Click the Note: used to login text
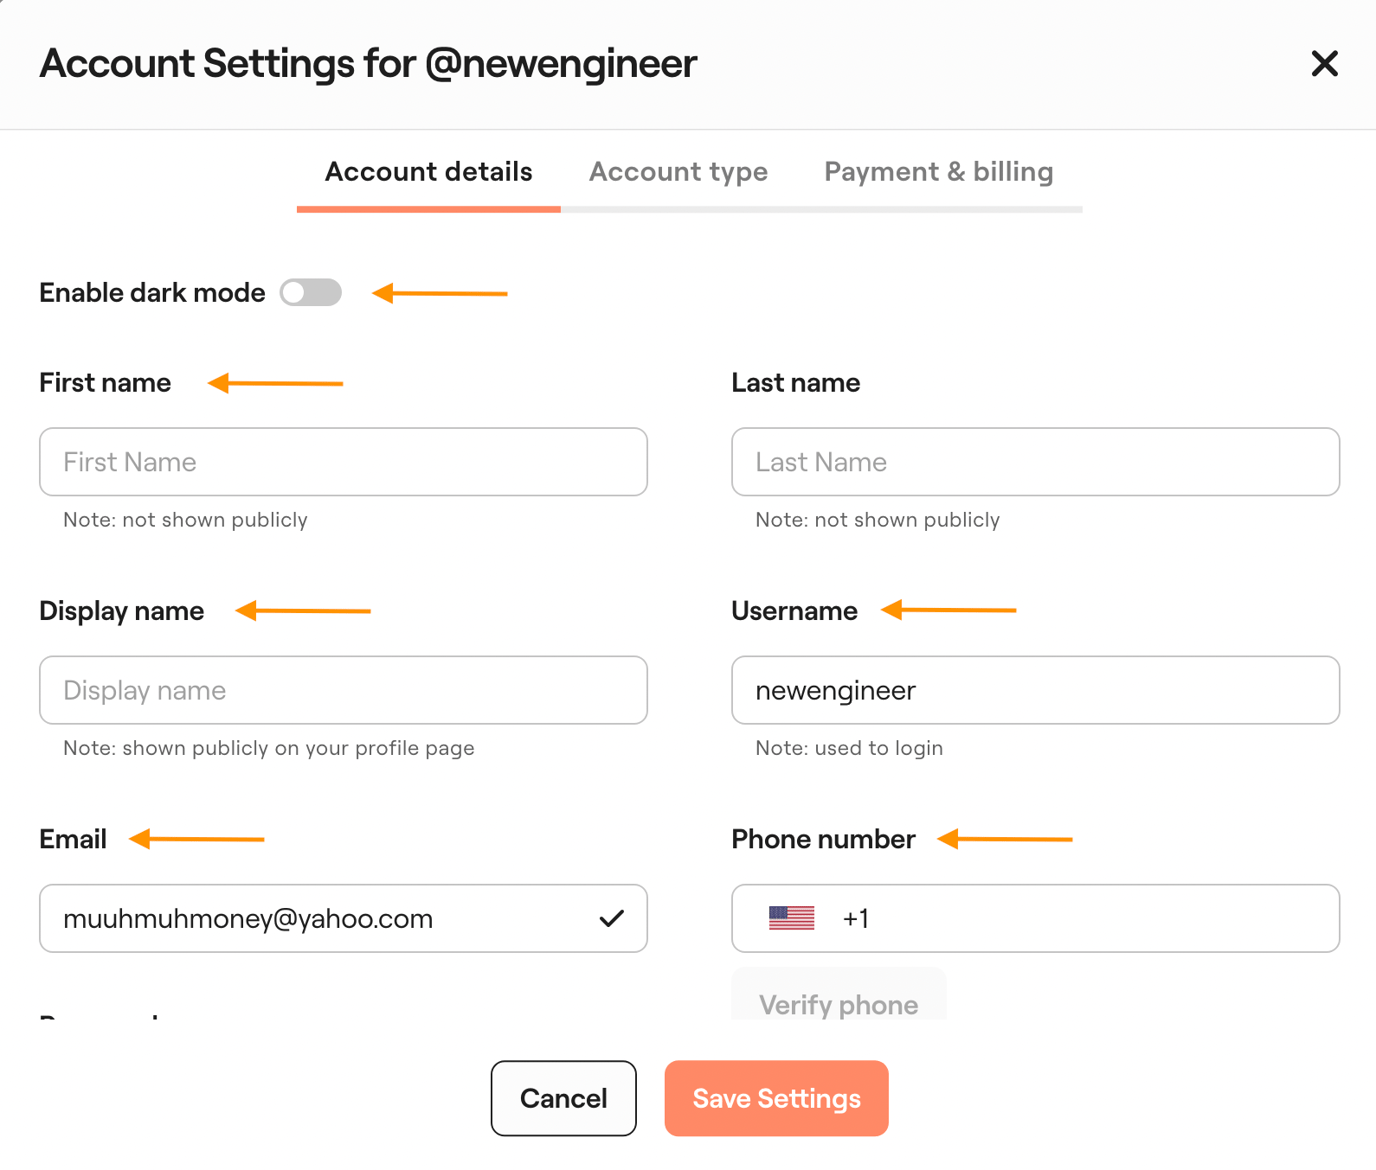Image resolution: width=1376 pixels, height=1170 pixels. 848,747
